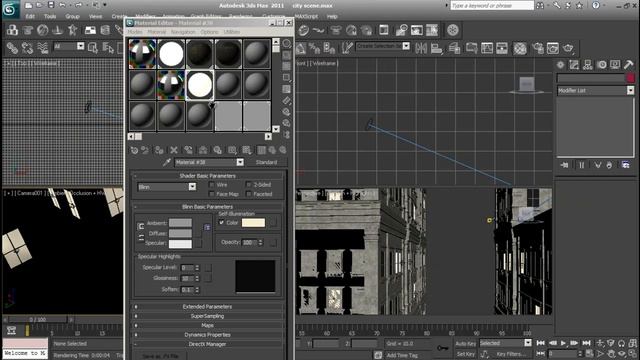Toggle Auto Key mode
The height and width of the screenshot is (360, 640).
pos(466,344)
